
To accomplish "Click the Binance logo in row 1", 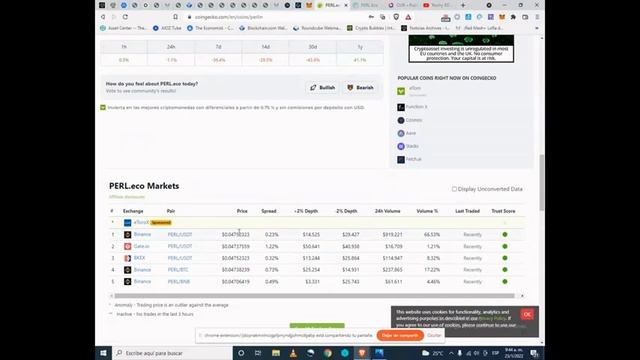I will click(x=128, y=234).
